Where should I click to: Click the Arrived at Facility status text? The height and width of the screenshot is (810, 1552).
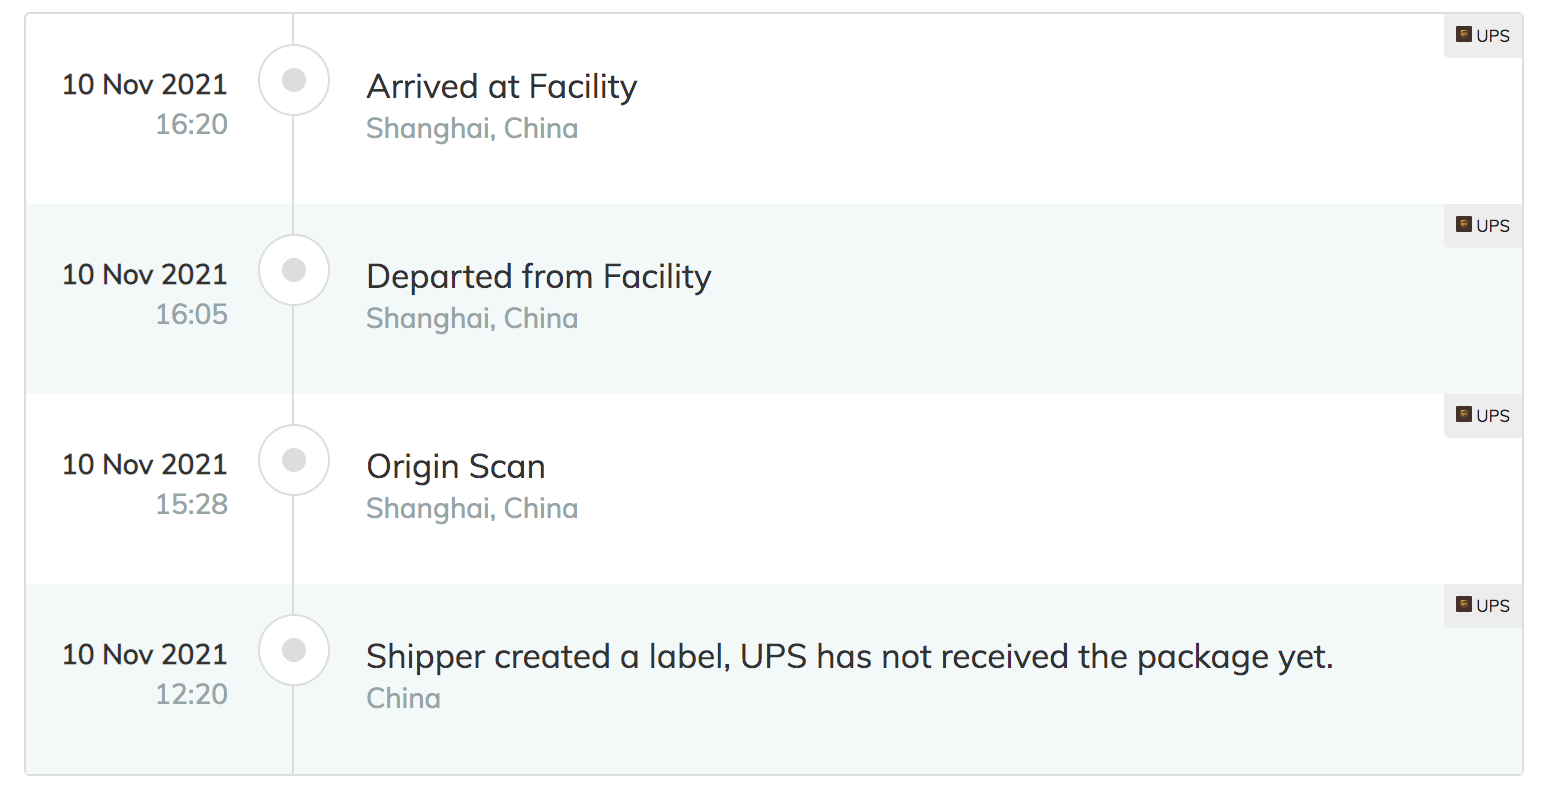[502, 87]
